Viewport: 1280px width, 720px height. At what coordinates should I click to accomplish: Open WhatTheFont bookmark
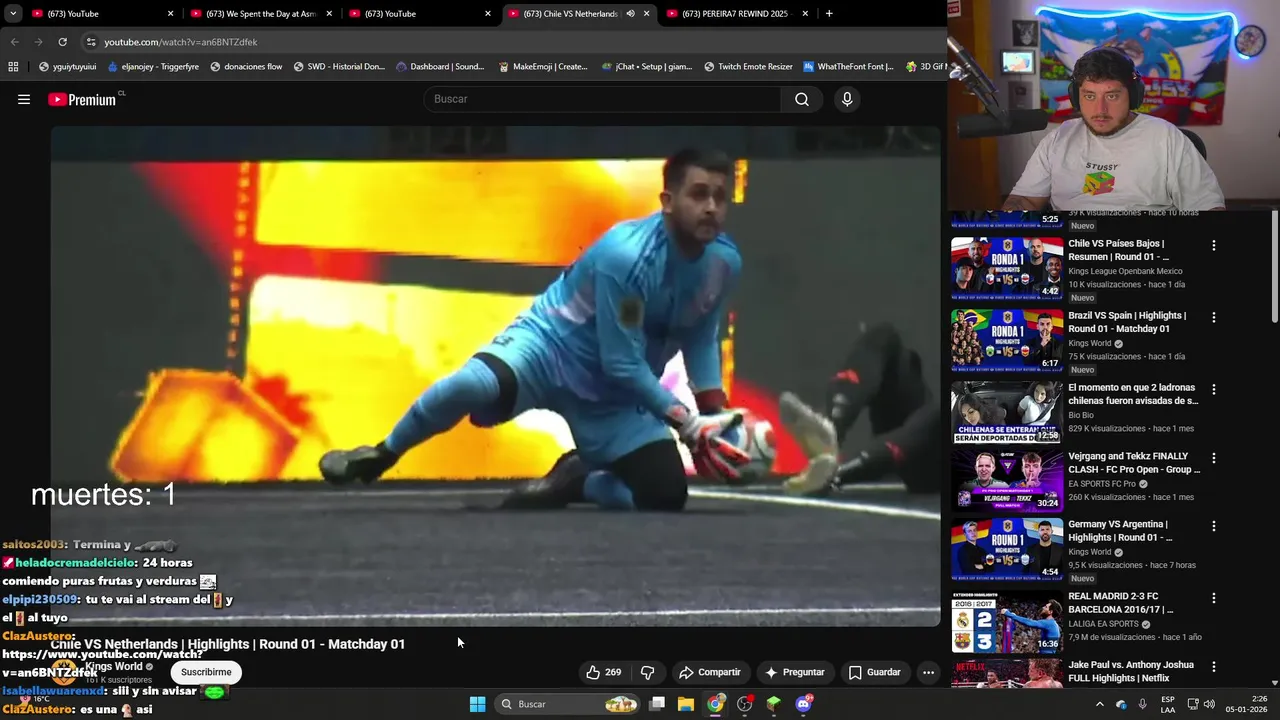[848, 67]
